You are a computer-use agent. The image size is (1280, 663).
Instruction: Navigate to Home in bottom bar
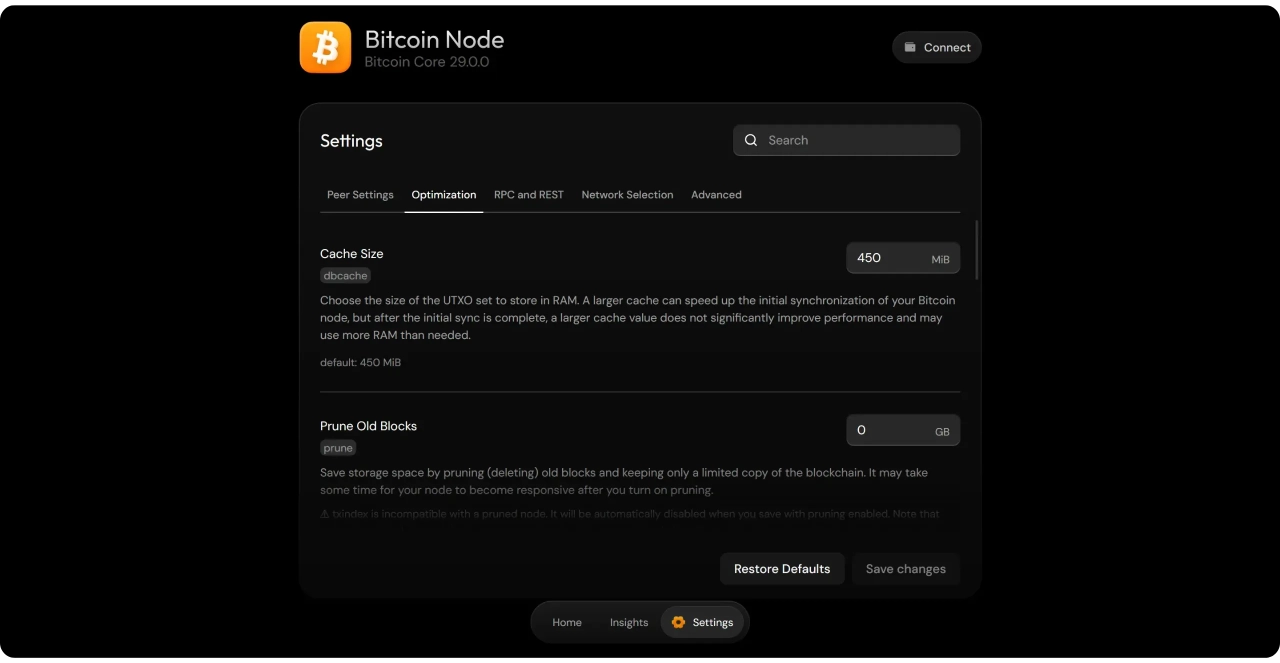(x=567, y=622)
